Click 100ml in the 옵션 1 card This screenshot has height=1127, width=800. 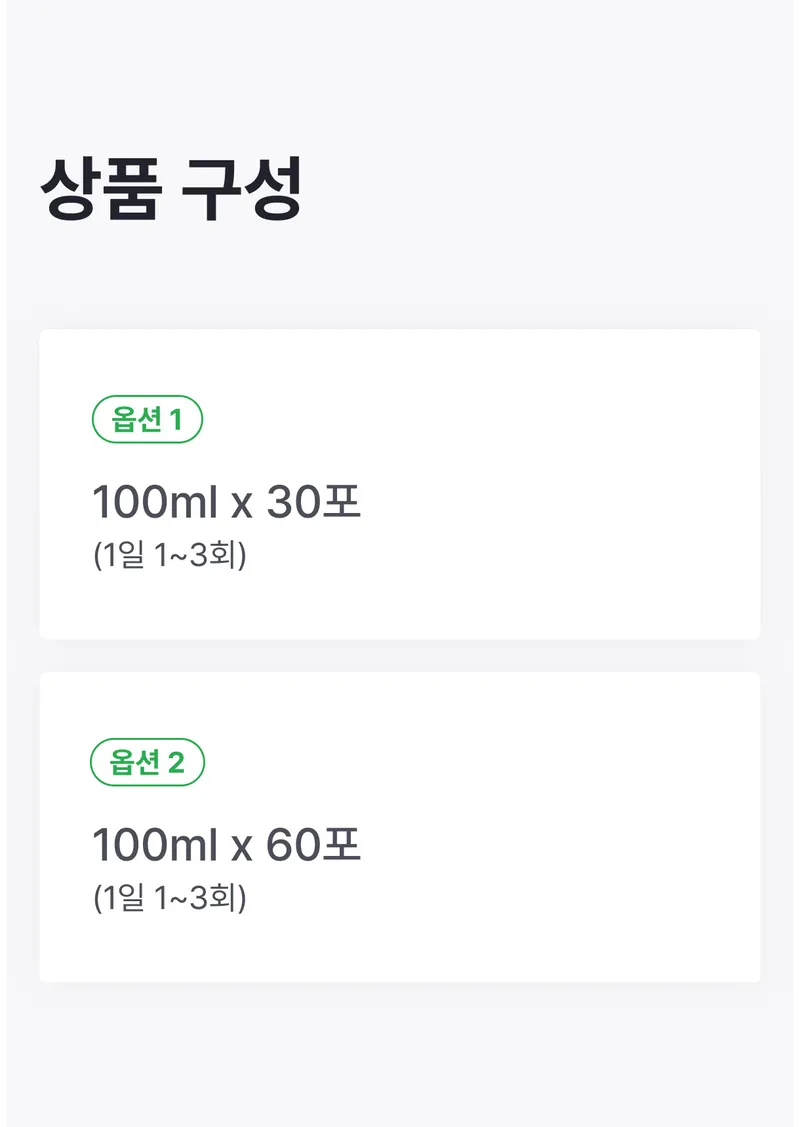(155, 502)
